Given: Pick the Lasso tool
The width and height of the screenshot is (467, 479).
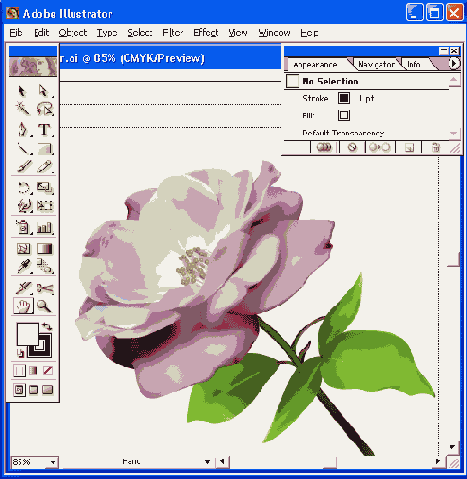Looking at the screenshot, I should click(44, 109).
